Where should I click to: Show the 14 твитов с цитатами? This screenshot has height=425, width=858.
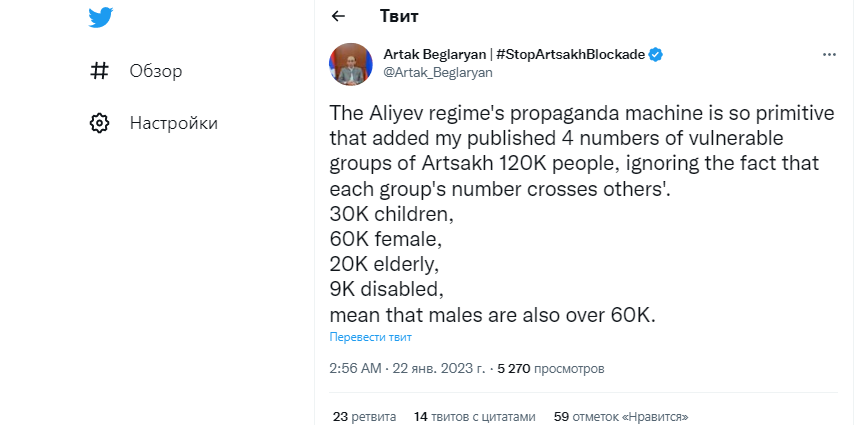click(474, 416)
